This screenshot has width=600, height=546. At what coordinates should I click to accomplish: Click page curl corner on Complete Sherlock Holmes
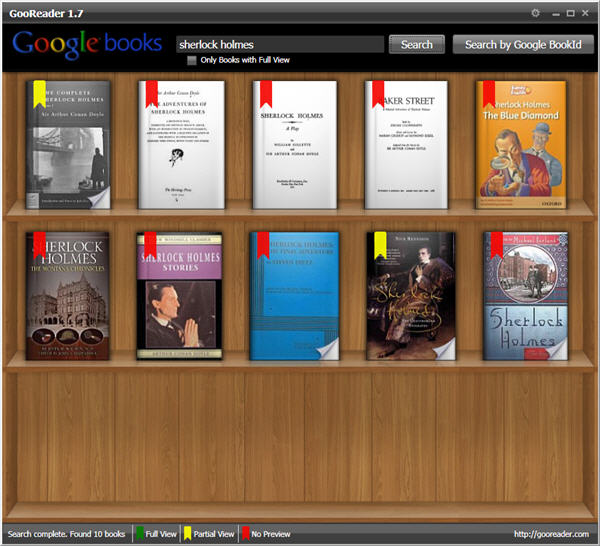(x=98, y=198)
